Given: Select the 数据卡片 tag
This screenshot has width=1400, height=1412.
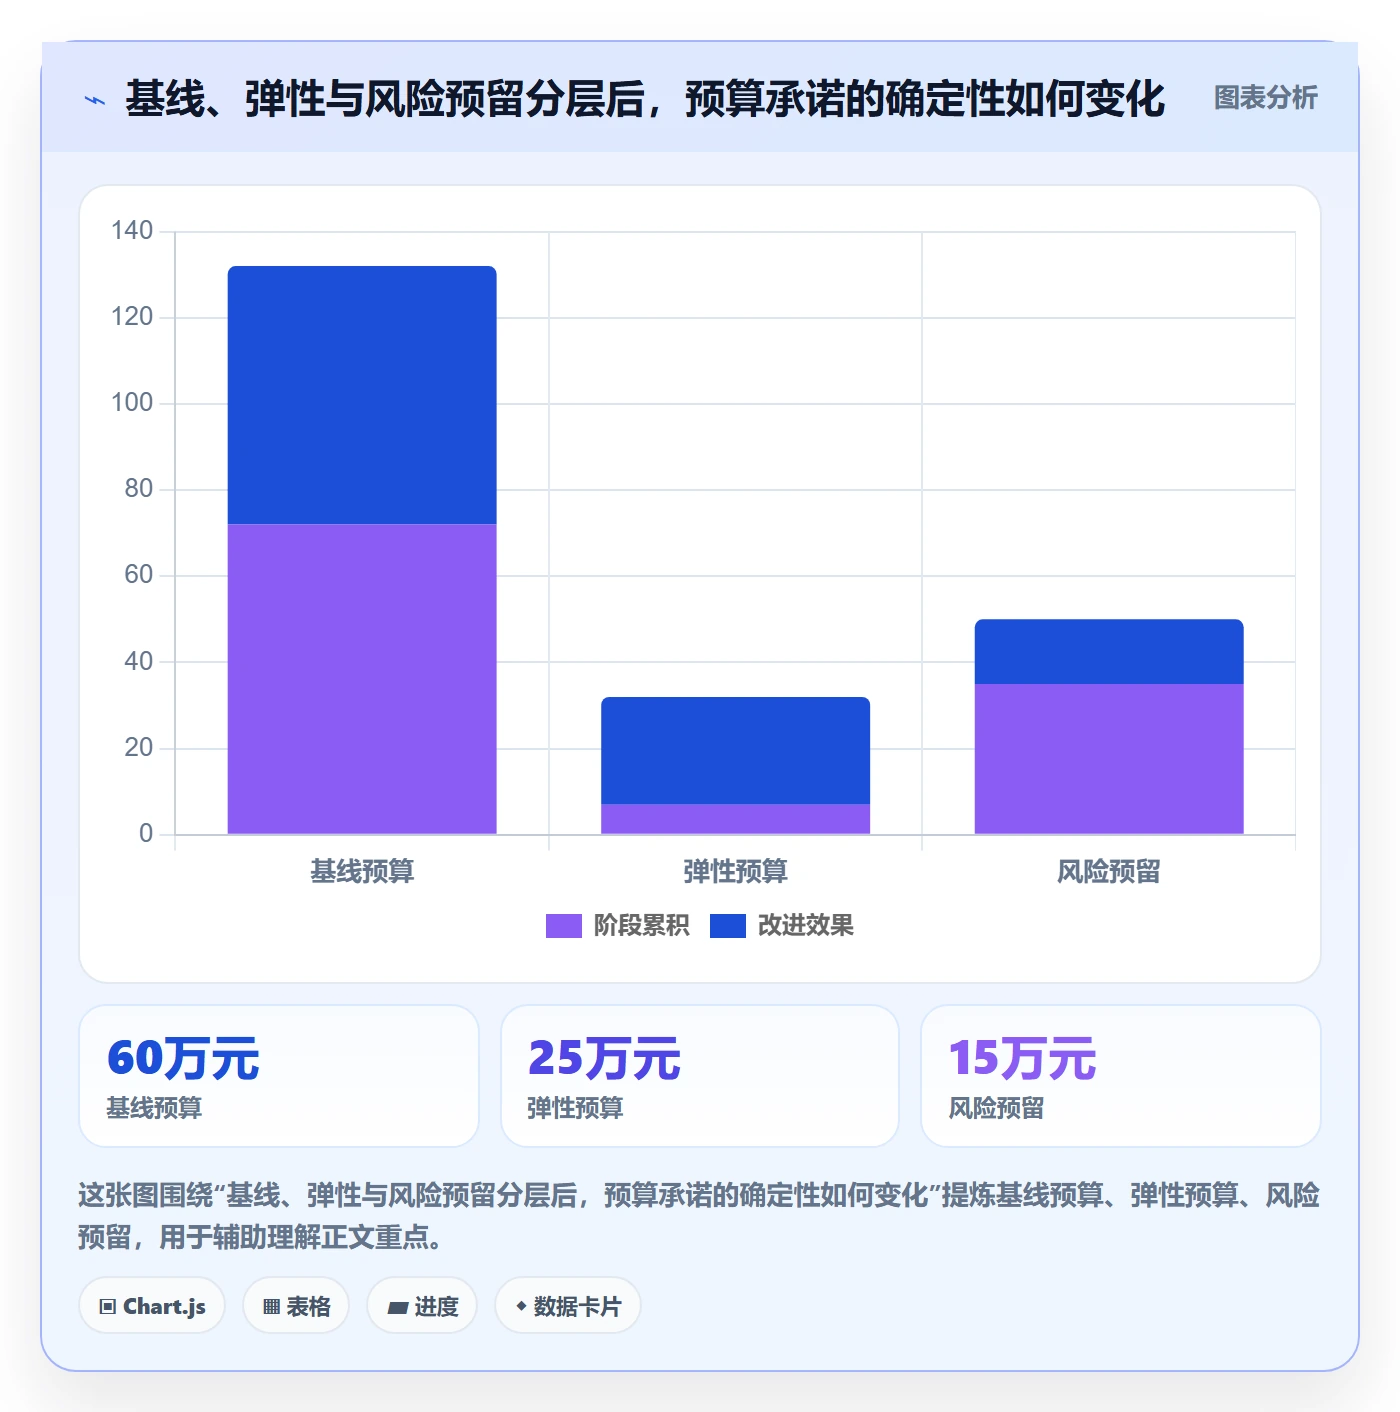Looking at the screenshot, I should pyautogui.click(x=568, y=1306).
